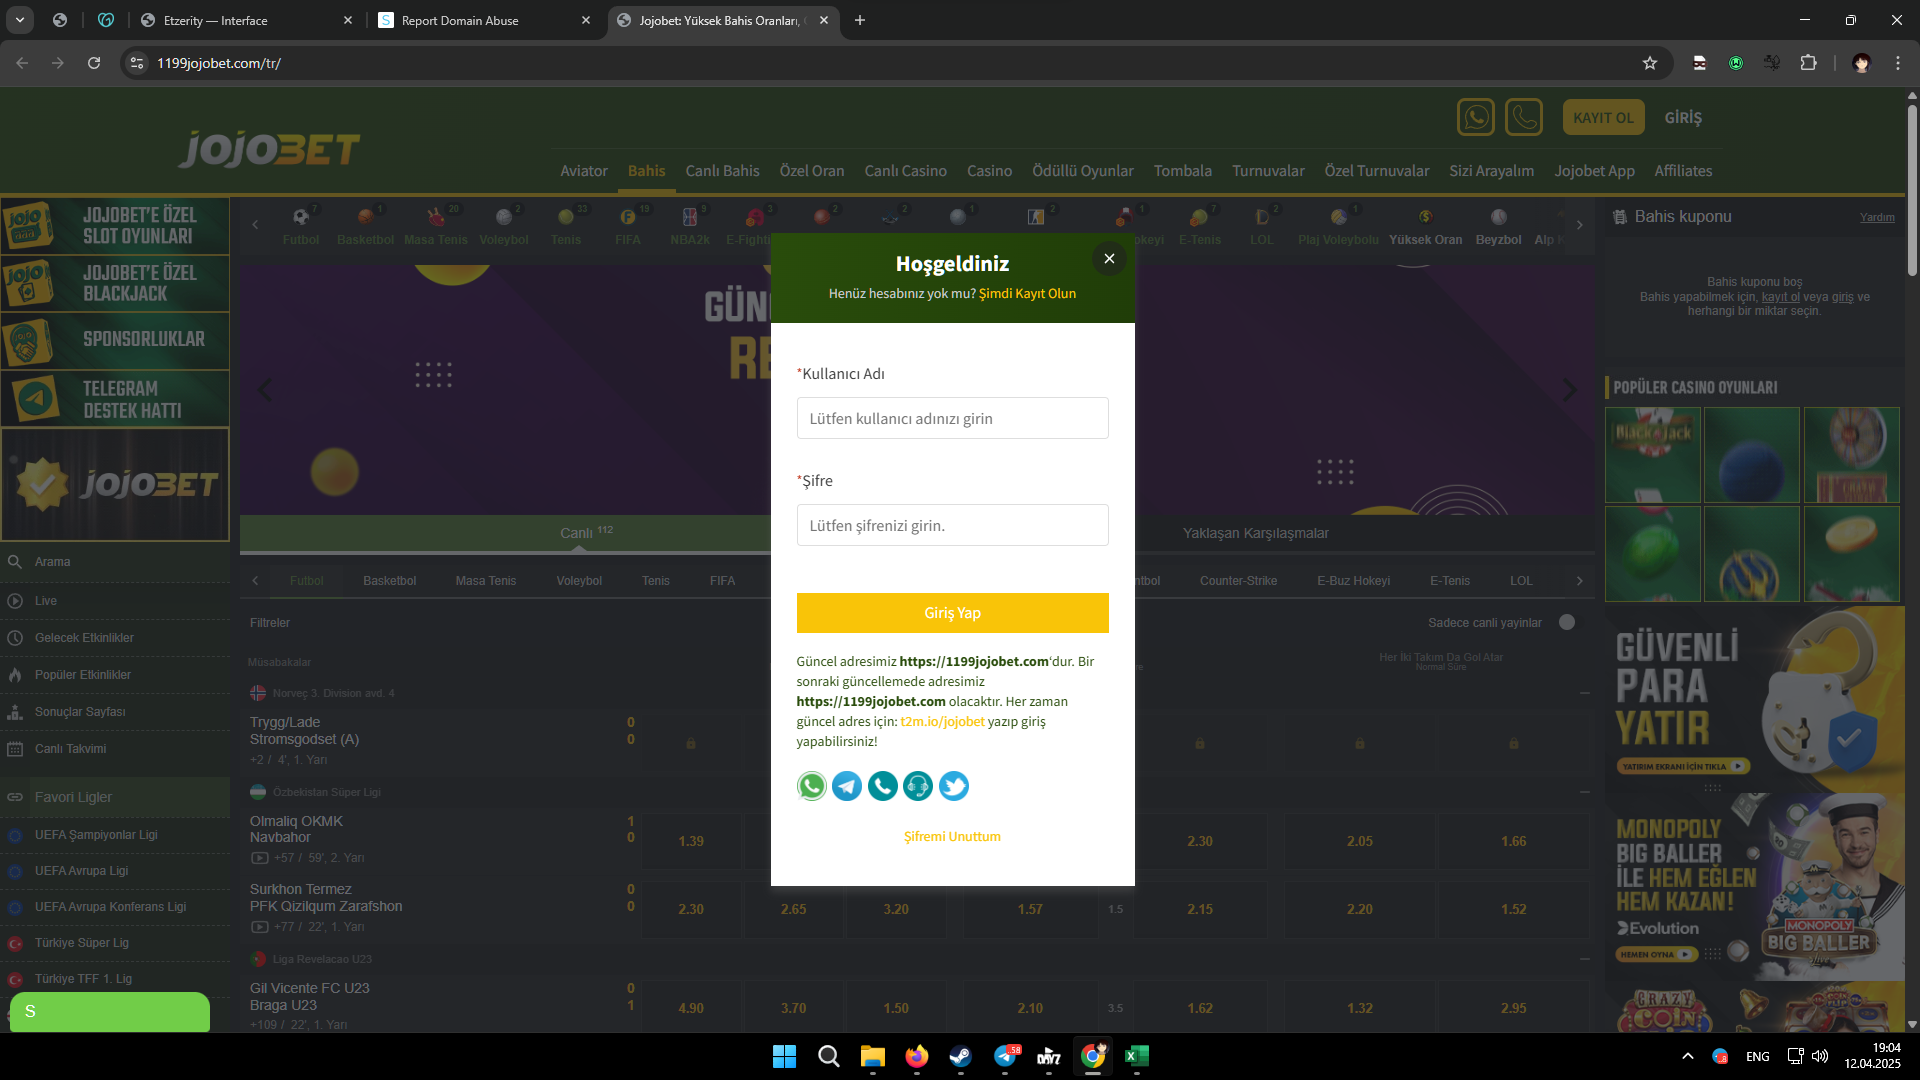Image resolution: width=1920 pixels, height=1080 pixels.
Task: Open the Telegram Destek Hattı banner
Action: (115, 399)
